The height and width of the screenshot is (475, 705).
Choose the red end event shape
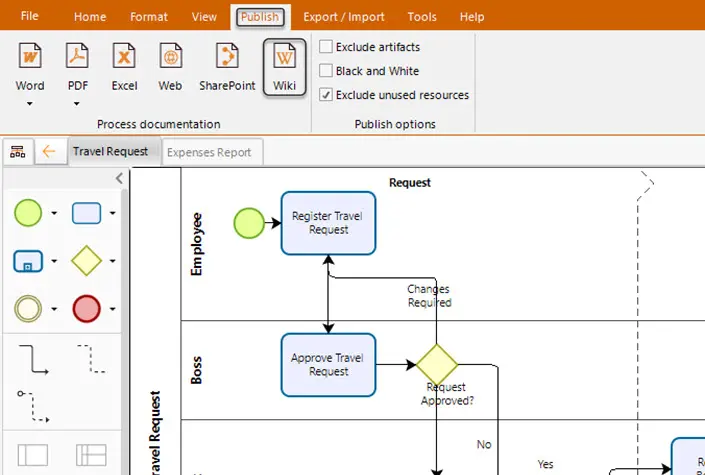86,309
